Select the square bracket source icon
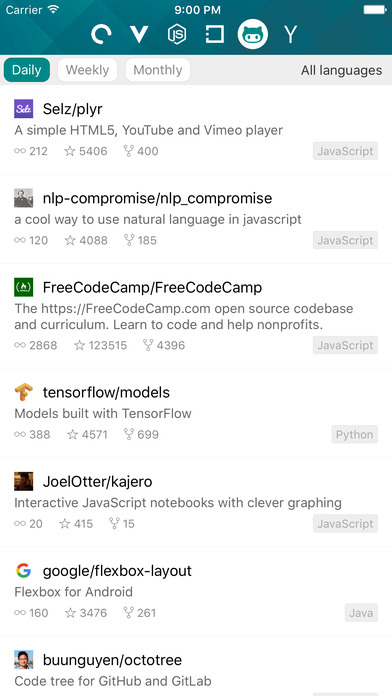Image resolution: width=392 pixels, height=696 pixels. 215,34
